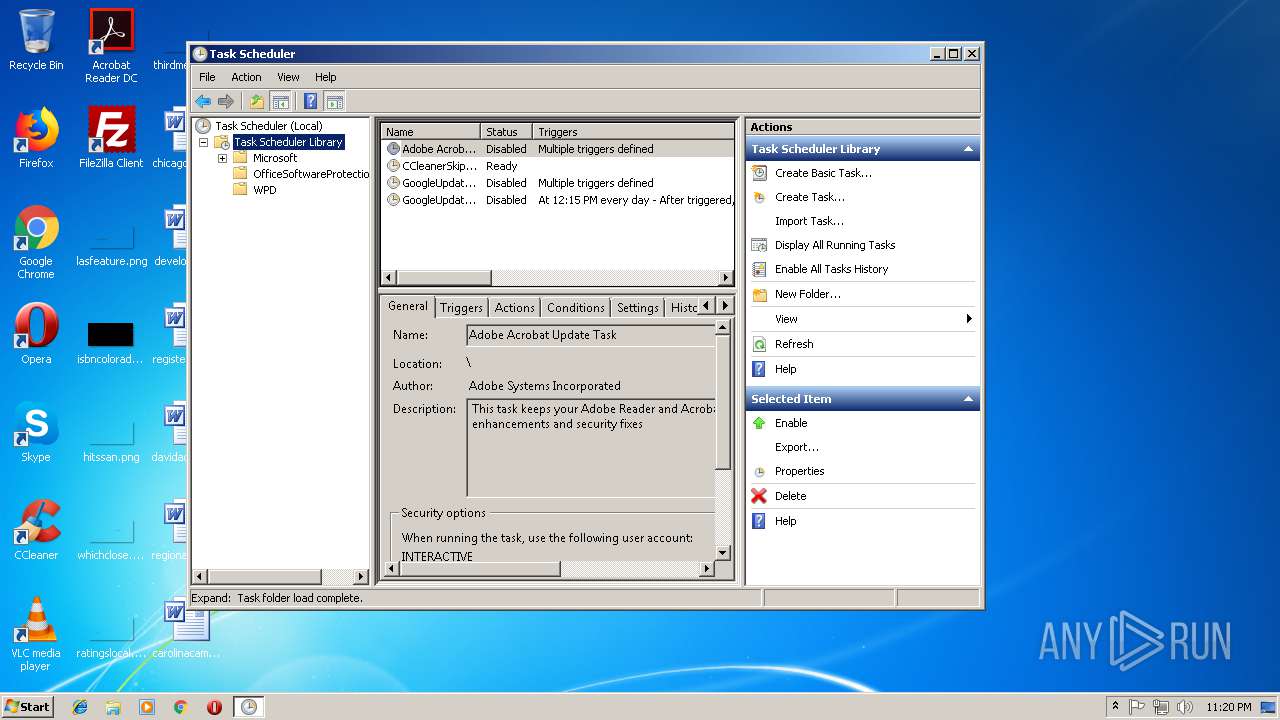Click the clock showing 11:20 PM

1228,707
